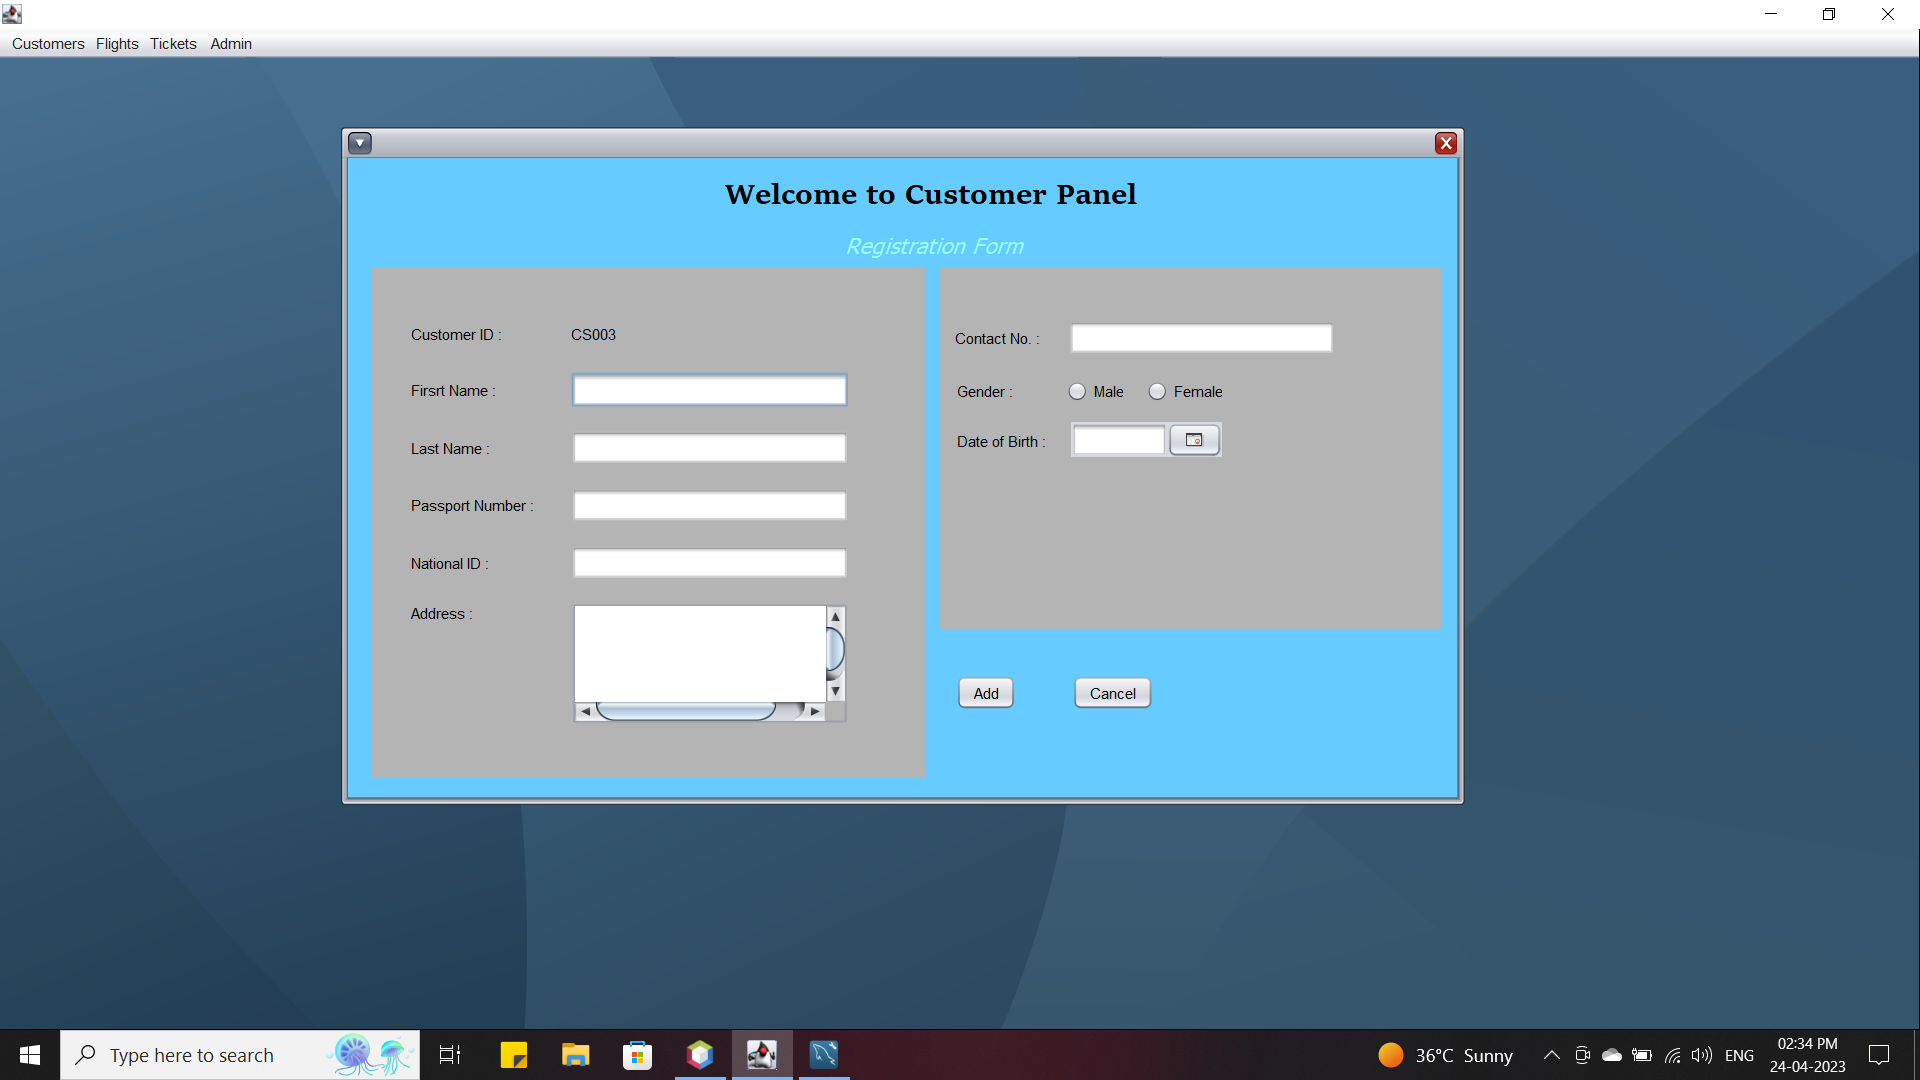Open NetBeans IDE from the taskbar
This screenshot has height=1080, width=1920.
700,1055
